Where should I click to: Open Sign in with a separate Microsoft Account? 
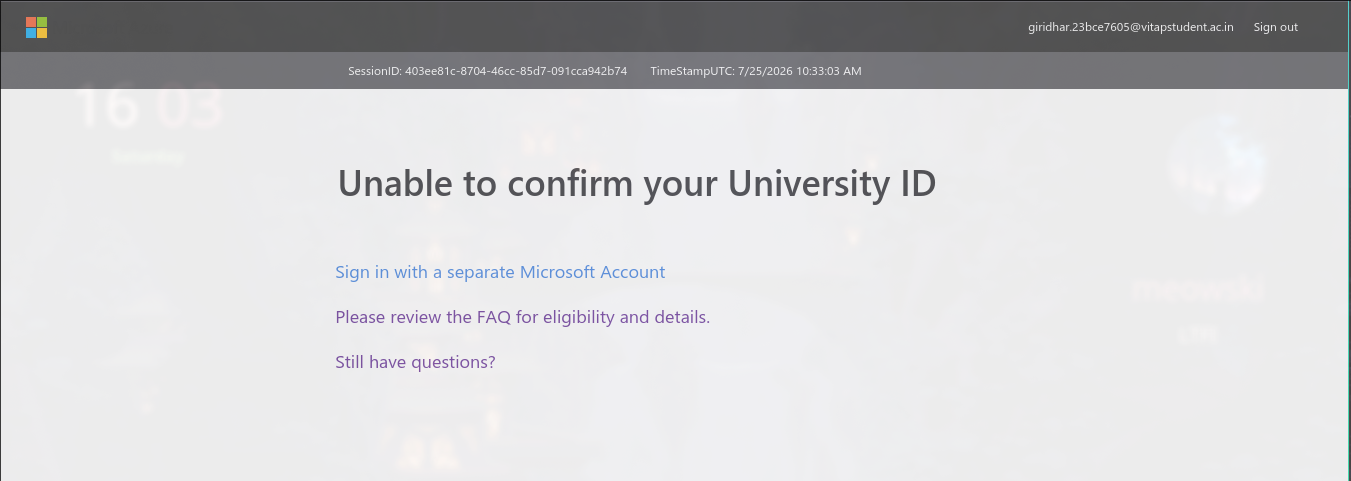point(500,272)
